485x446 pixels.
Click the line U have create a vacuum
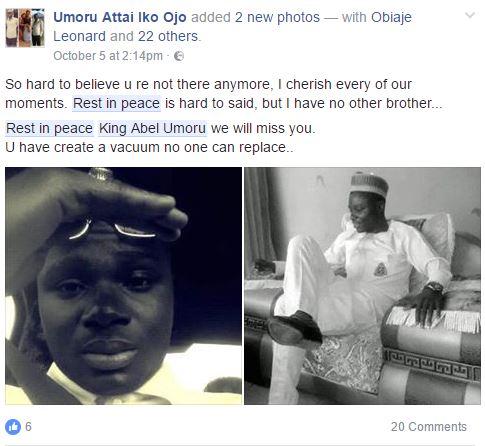tap(149, 147)
